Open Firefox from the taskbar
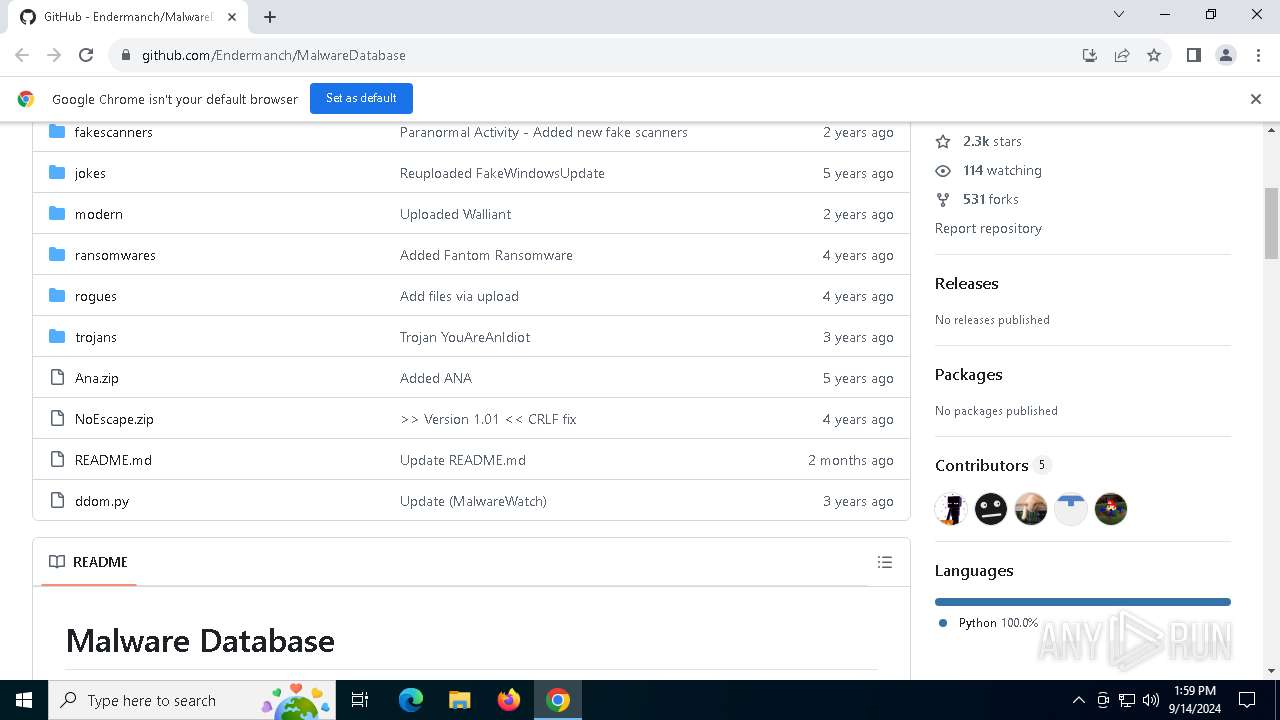The height and width of the screenshot is (720, 1280). tap(509, 700)
